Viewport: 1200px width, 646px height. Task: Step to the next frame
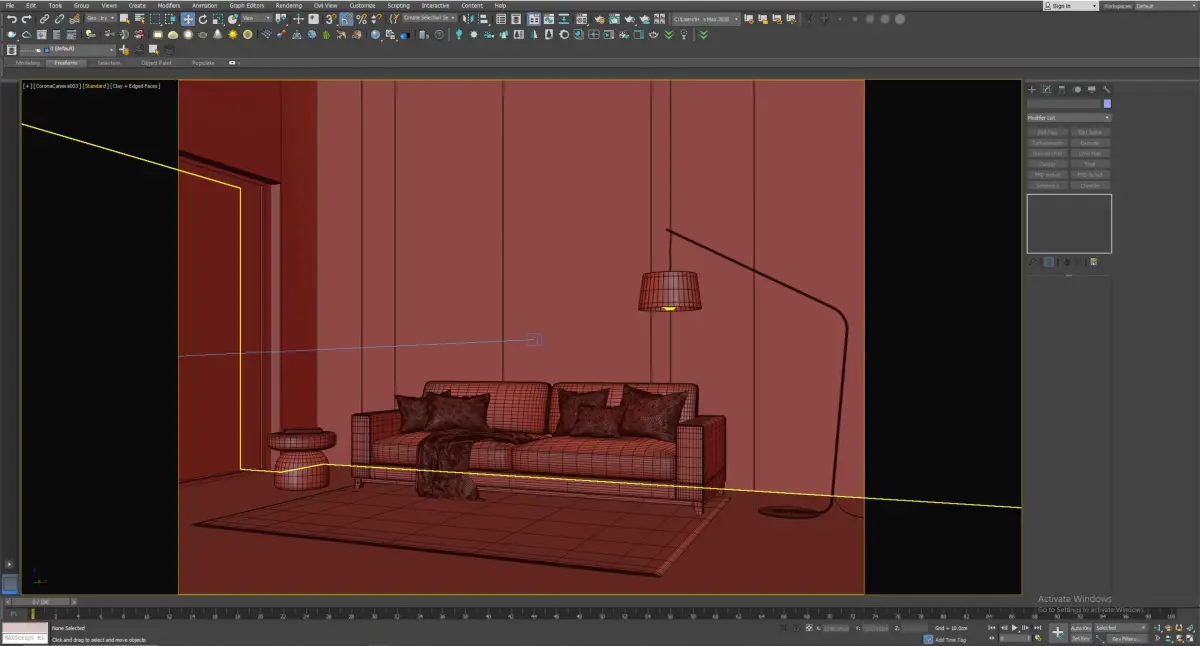click(1025, 628)
